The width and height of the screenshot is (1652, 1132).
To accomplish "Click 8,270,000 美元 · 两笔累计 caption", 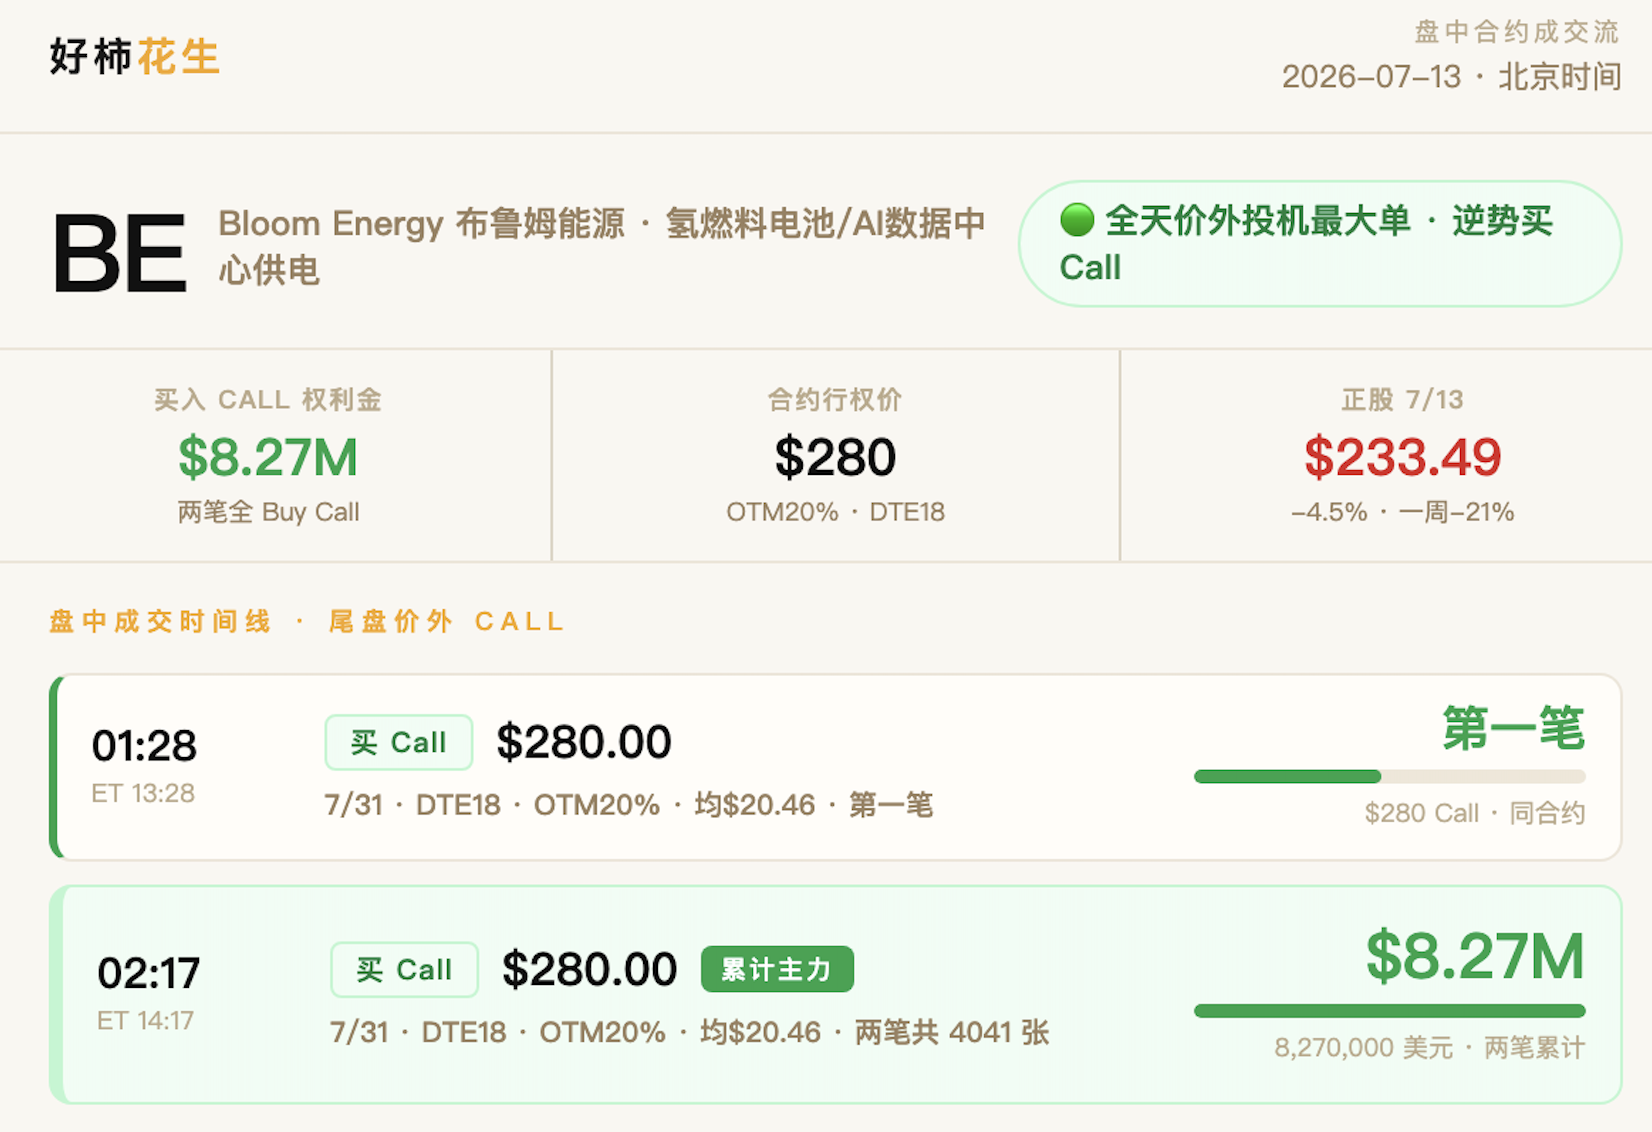I will (1430, 1048).
